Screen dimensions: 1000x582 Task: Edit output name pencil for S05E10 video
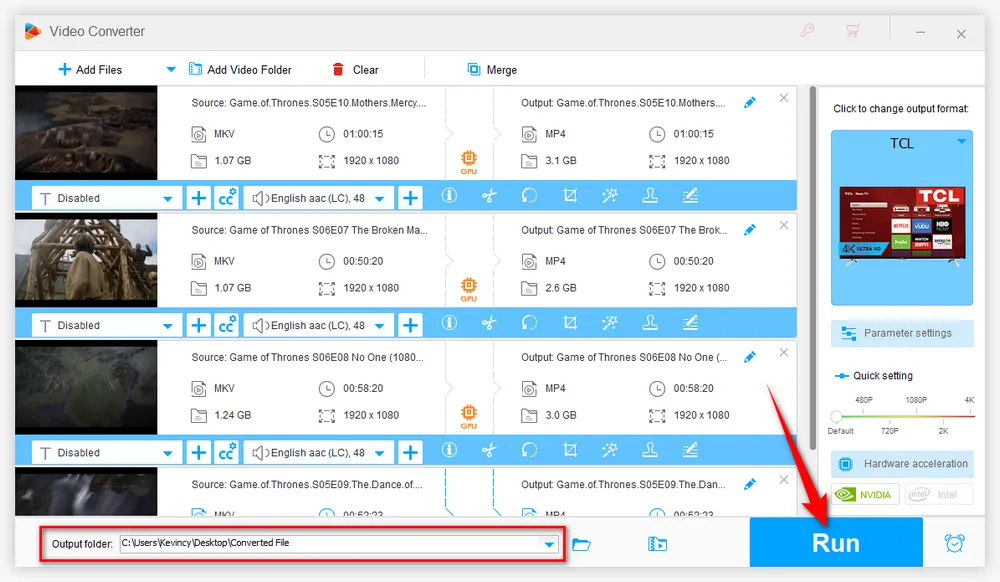750,103
